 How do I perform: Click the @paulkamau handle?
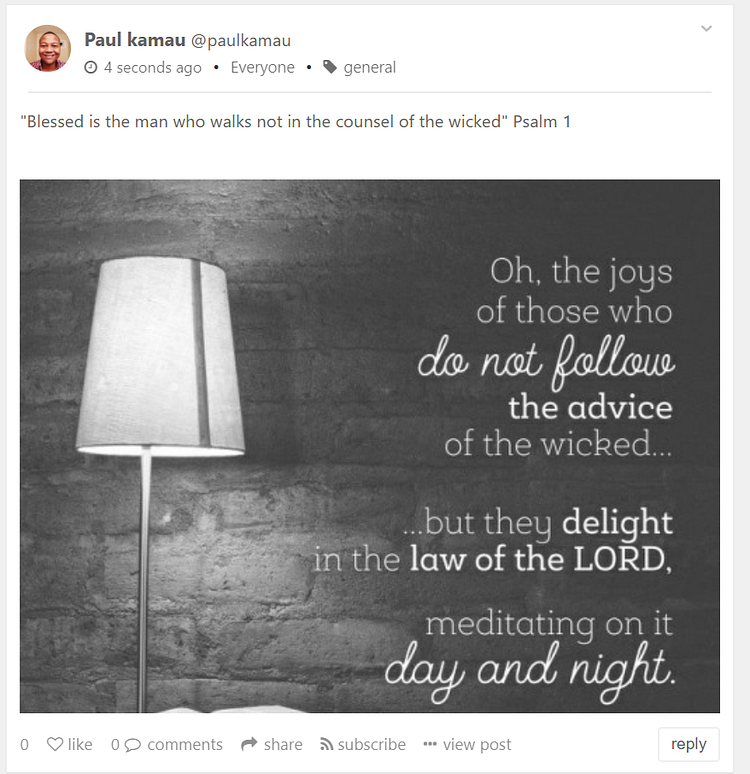pos(241,41)
